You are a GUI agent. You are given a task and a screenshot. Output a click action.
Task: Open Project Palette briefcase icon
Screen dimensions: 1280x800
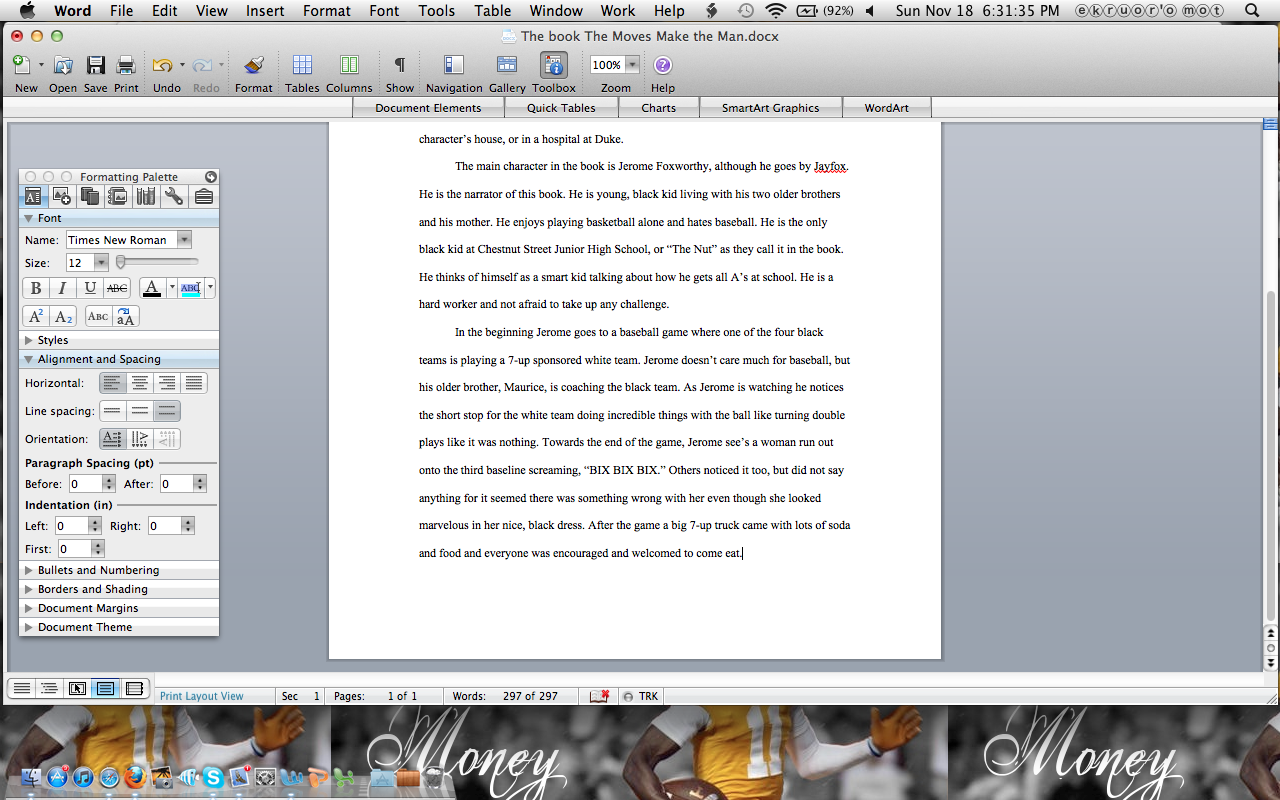(x=203, y=196)
